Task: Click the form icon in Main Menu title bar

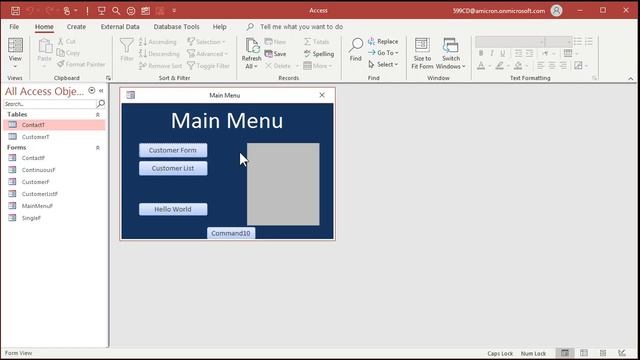Action: point(131,95)
